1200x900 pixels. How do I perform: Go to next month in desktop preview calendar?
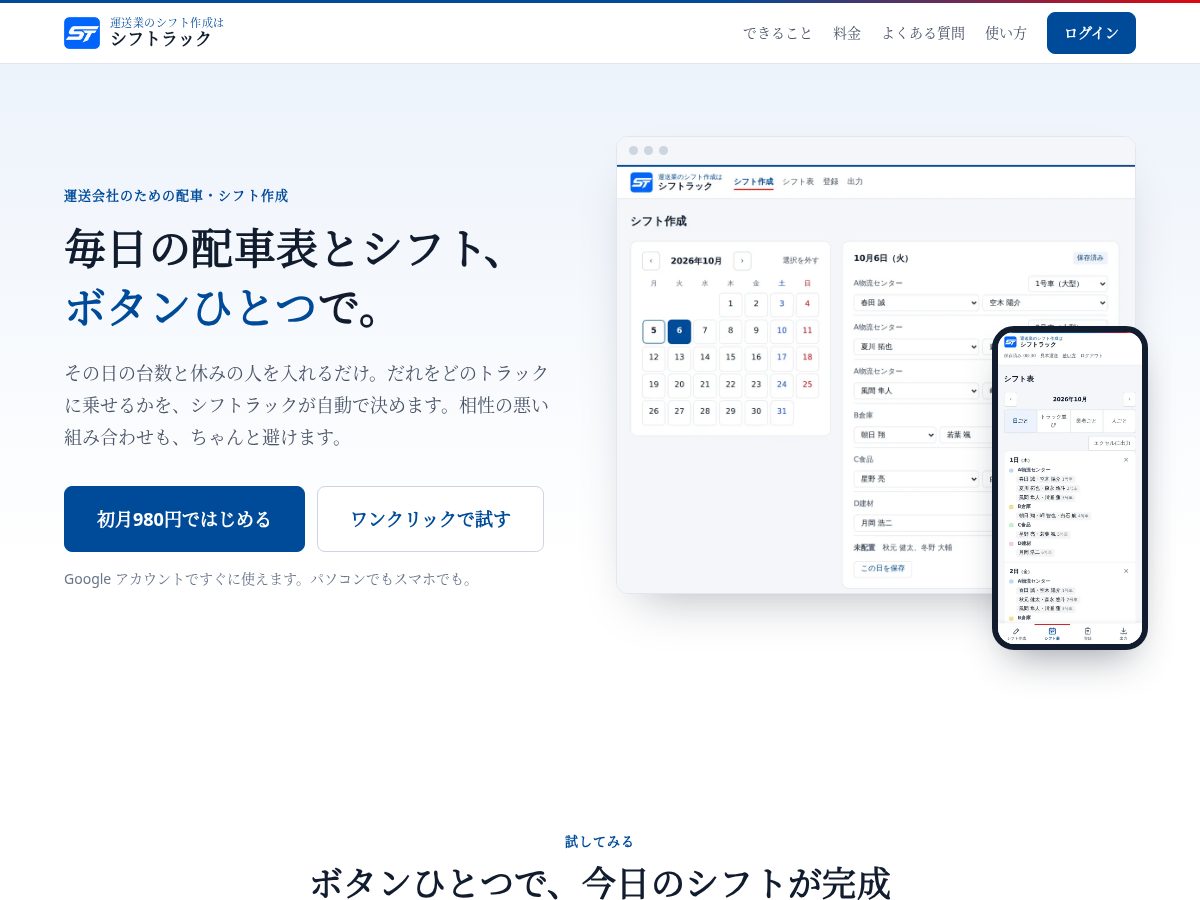click(x=742, y=261)
